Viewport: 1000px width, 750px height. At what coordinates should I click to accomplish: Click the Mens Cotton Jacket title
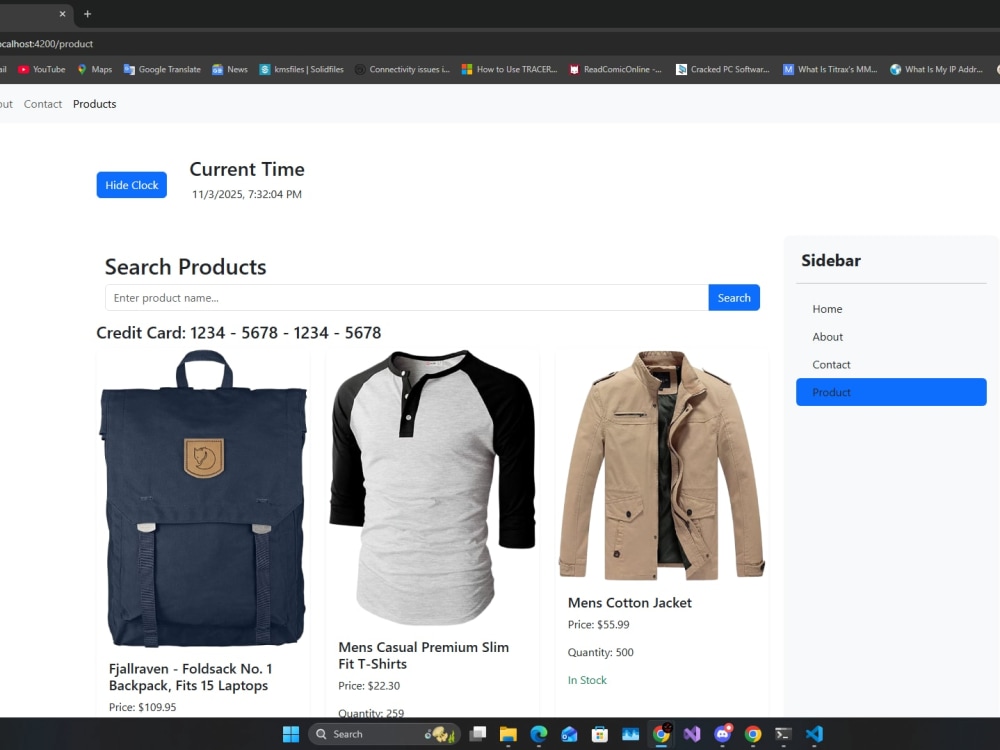point(629,603)
